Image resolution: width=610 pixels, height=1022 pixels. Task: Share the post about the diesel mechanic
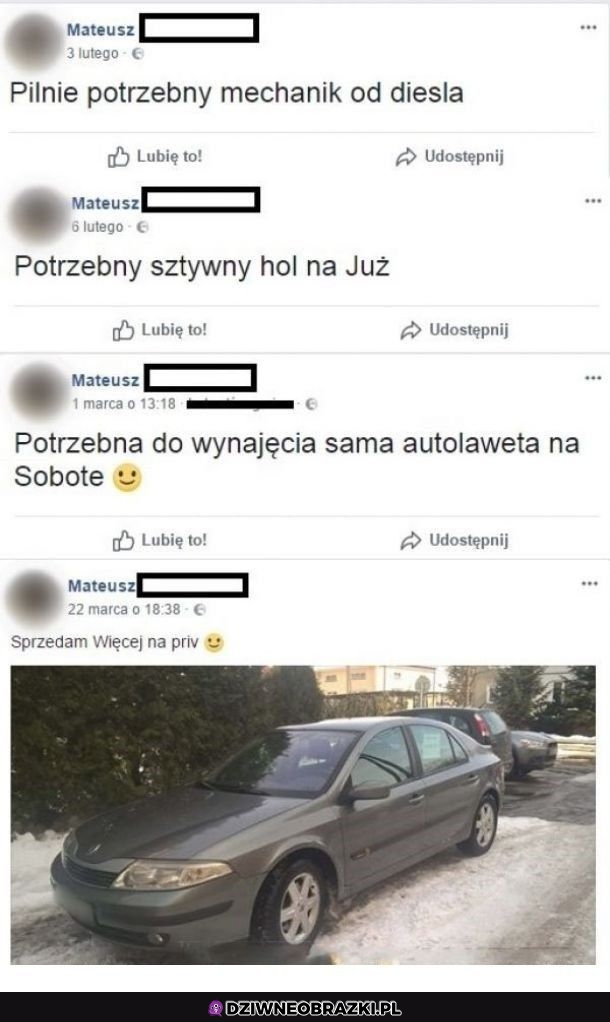pyautogui.click(x=450, y=156)
